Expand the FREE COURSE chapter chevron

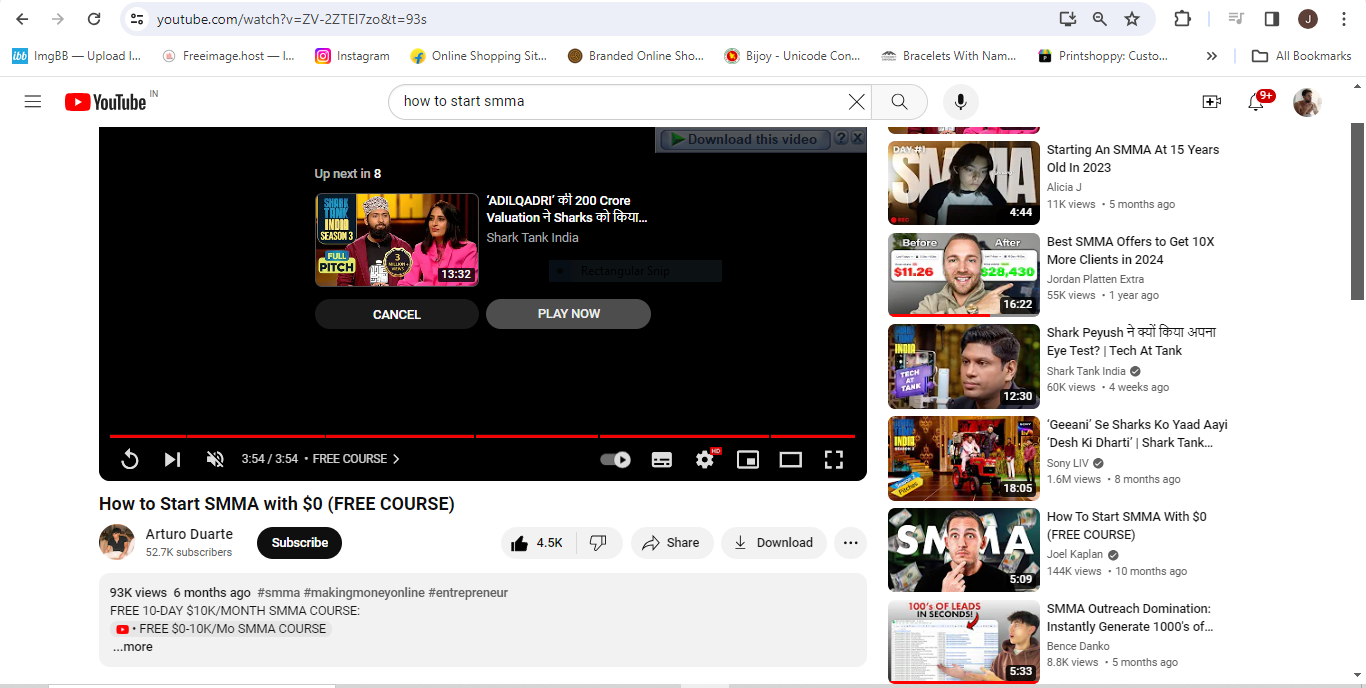[x=396, y=459]
